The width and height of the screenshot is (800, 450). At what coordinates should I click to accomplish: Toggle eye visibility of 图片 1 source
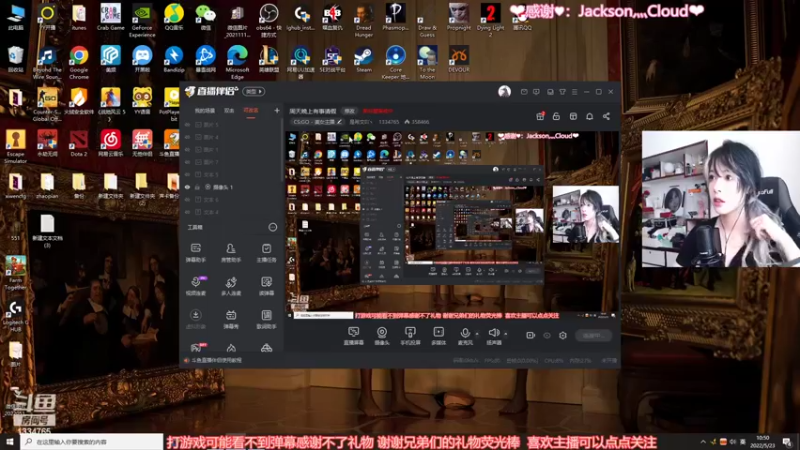tap(187, 149)
